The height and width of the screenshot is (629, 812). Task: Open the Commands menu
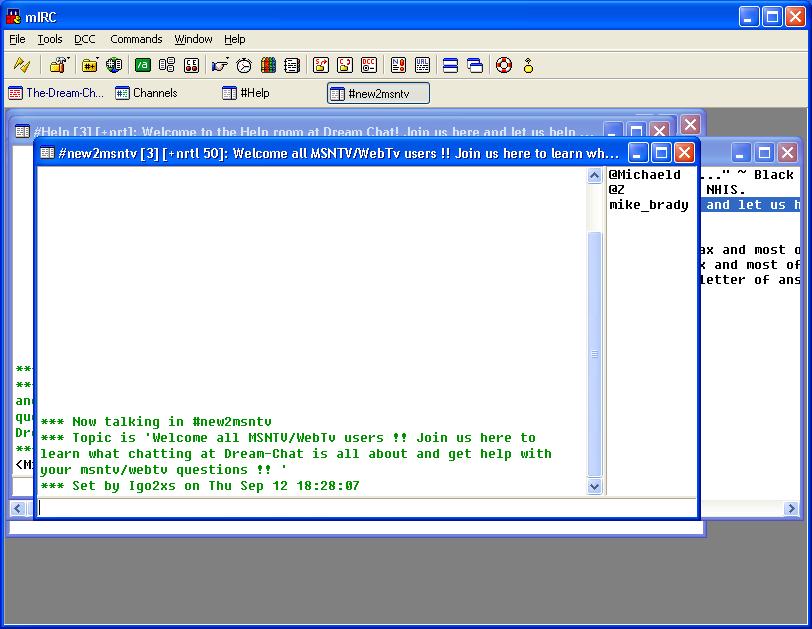pyautogui.click(x=136, y=39)
